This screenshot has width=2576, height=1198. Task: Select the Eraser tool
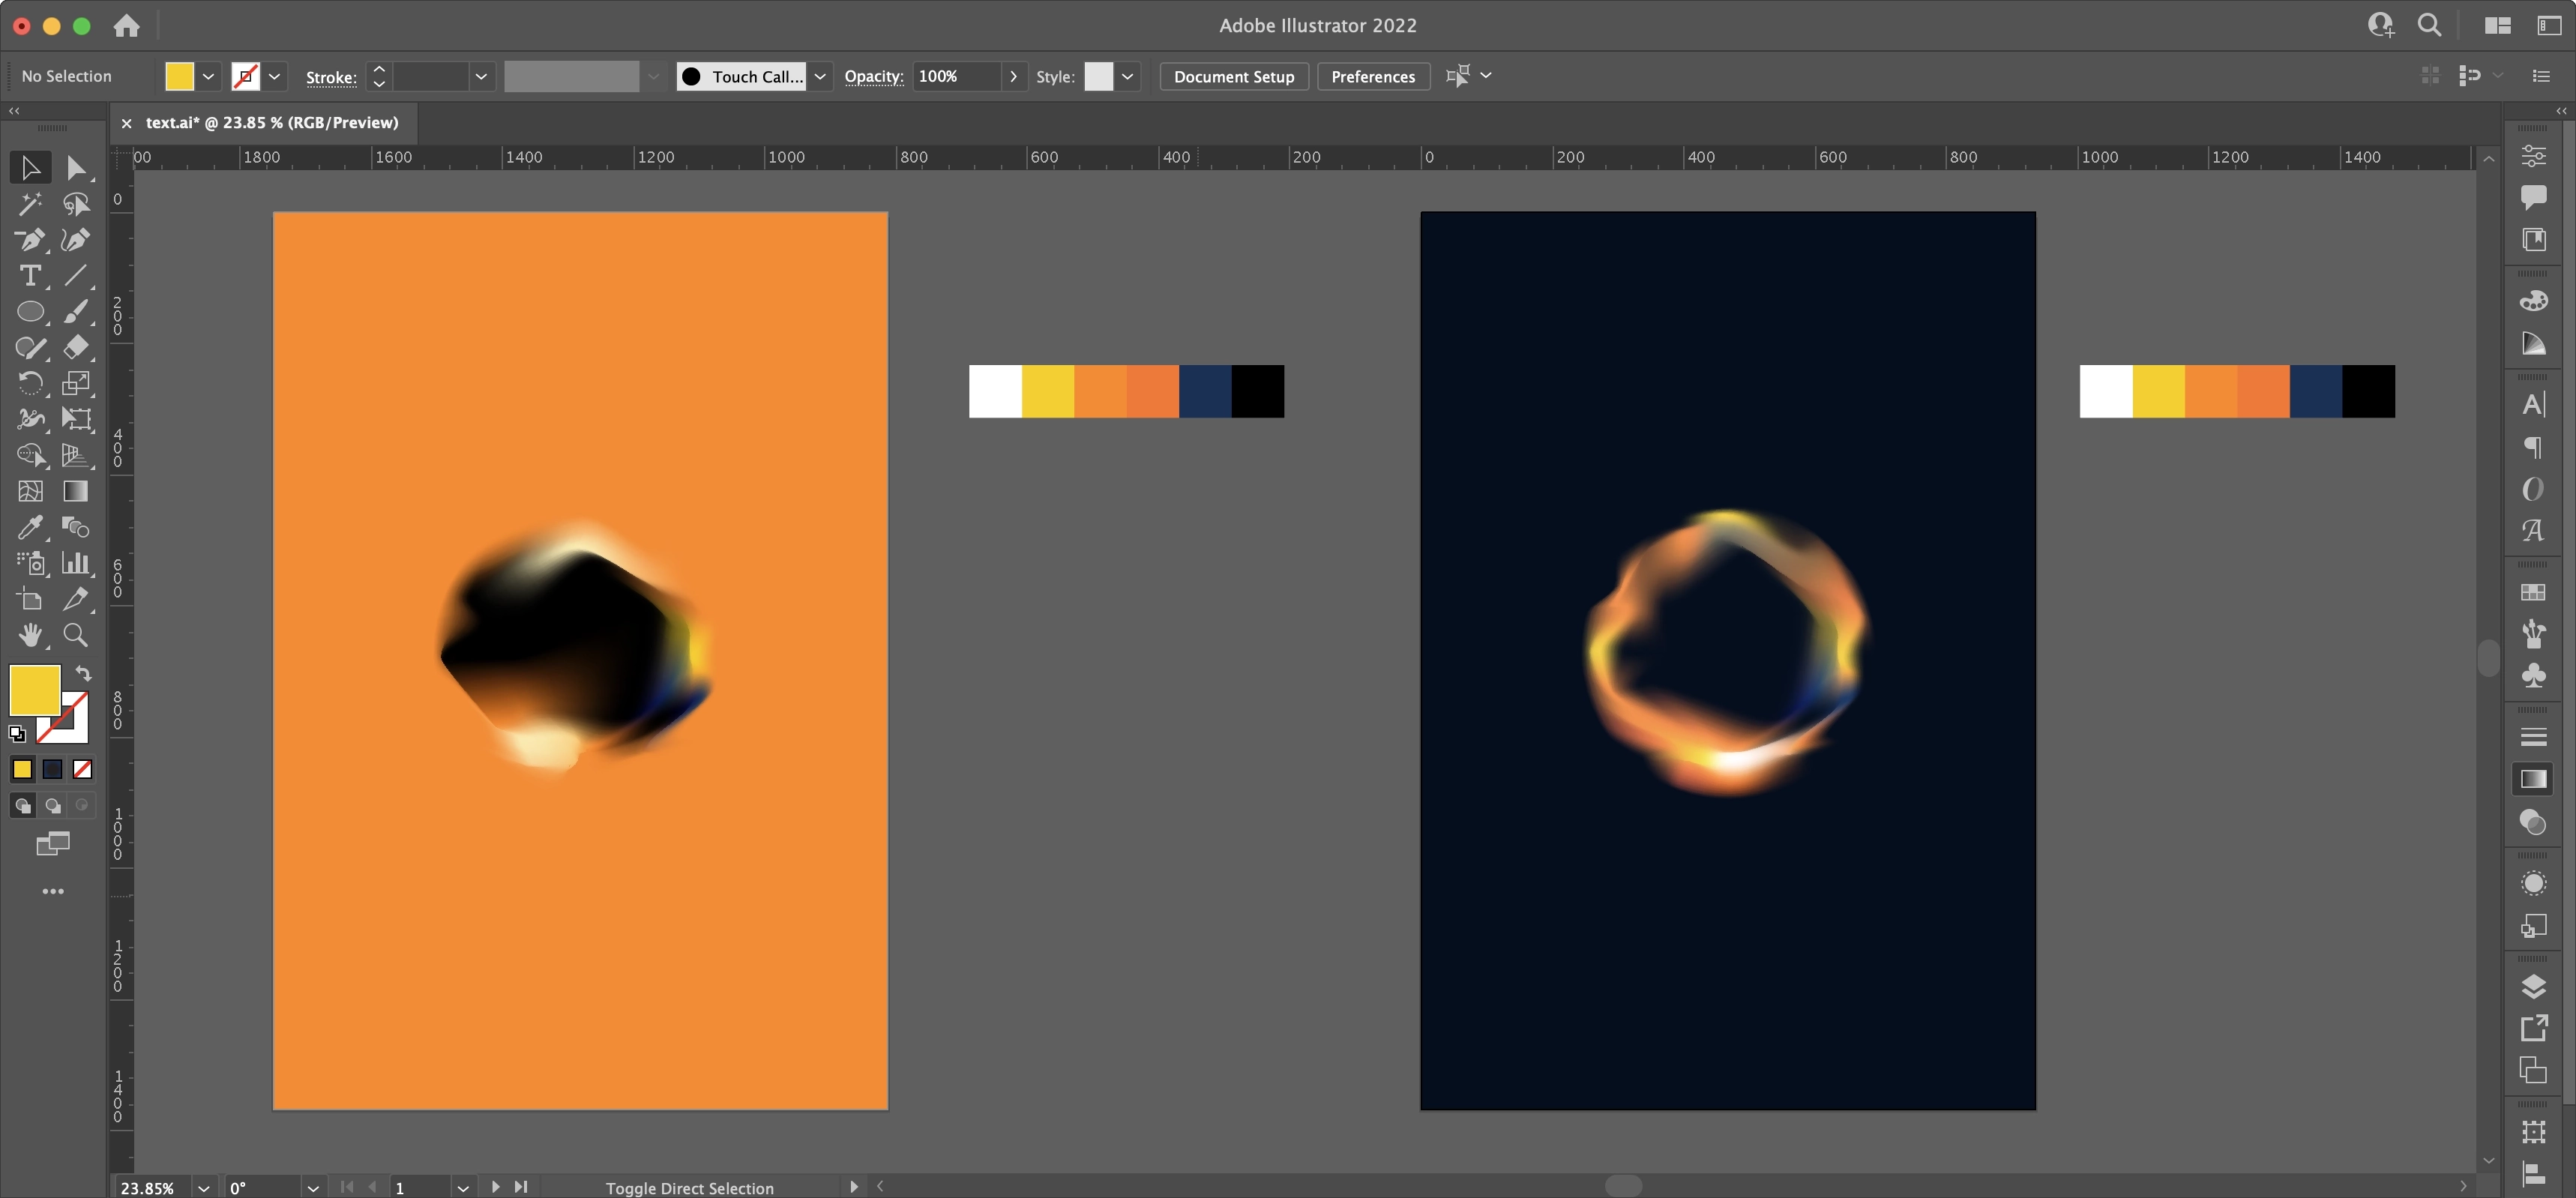(x=76, y=347)
